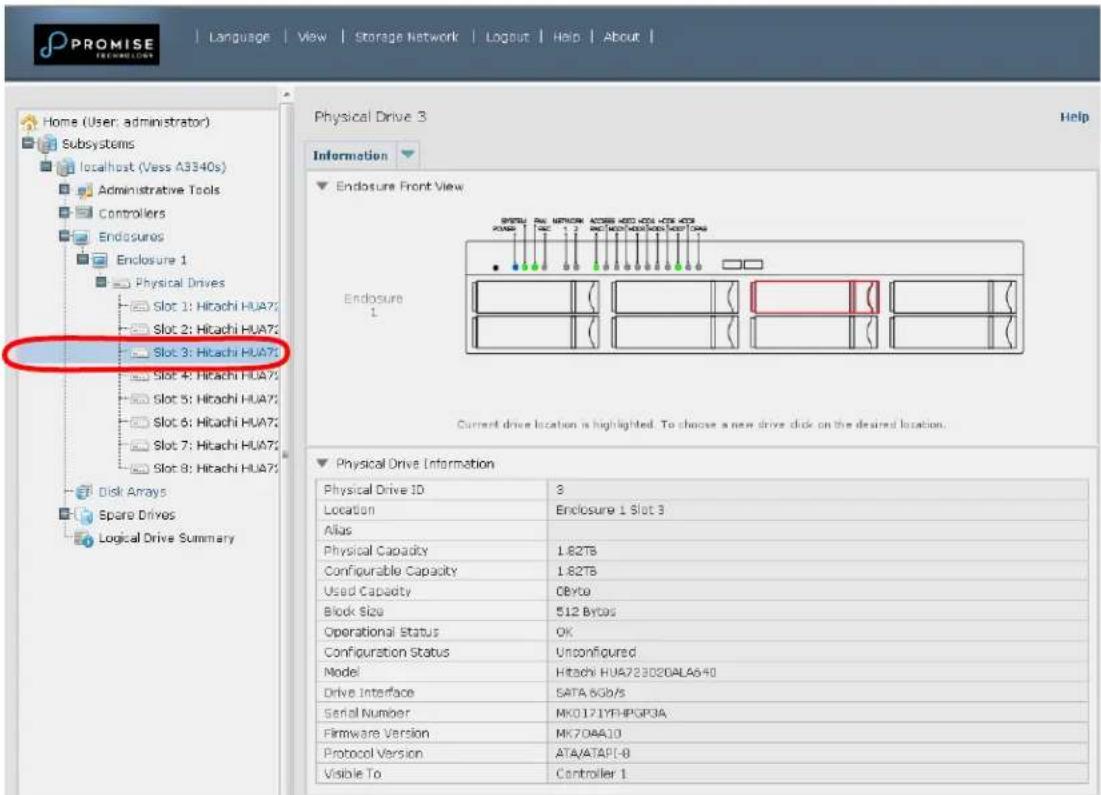Open the View menu
1101x795 pixels.
[x=312, y=37]
